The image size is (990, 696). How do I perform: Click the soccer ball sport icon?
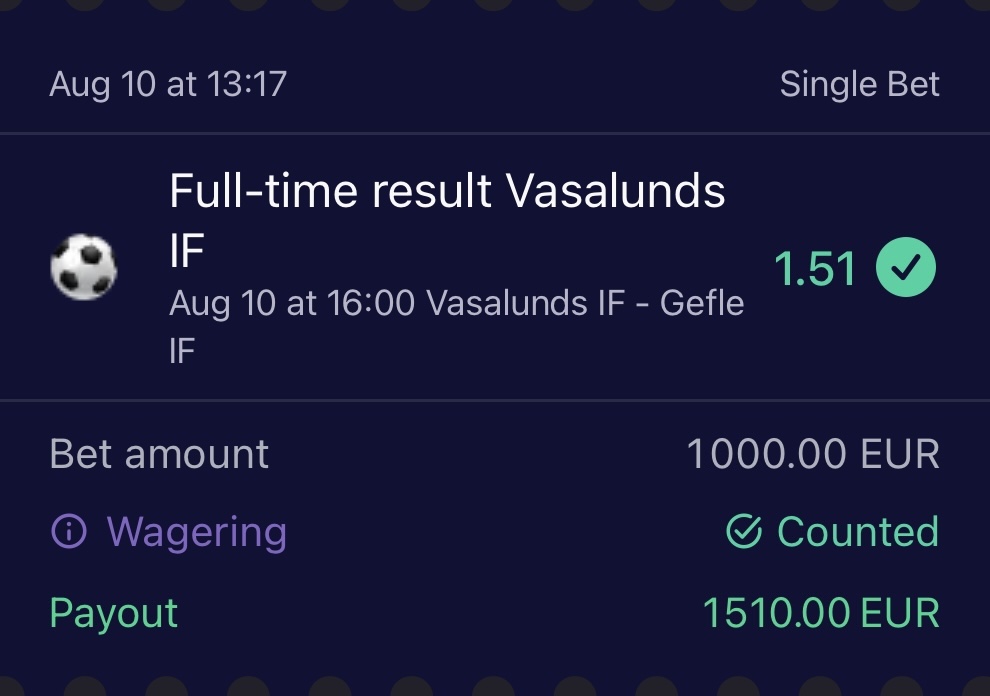point(84,269)
